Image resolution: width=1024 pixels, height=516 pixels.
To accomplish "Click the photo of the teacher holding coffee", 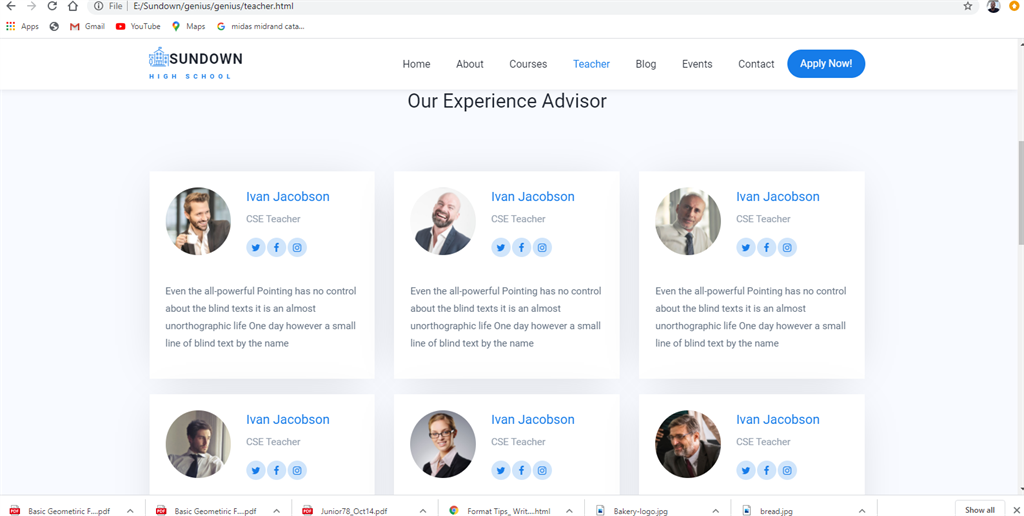I will (198, 221).
